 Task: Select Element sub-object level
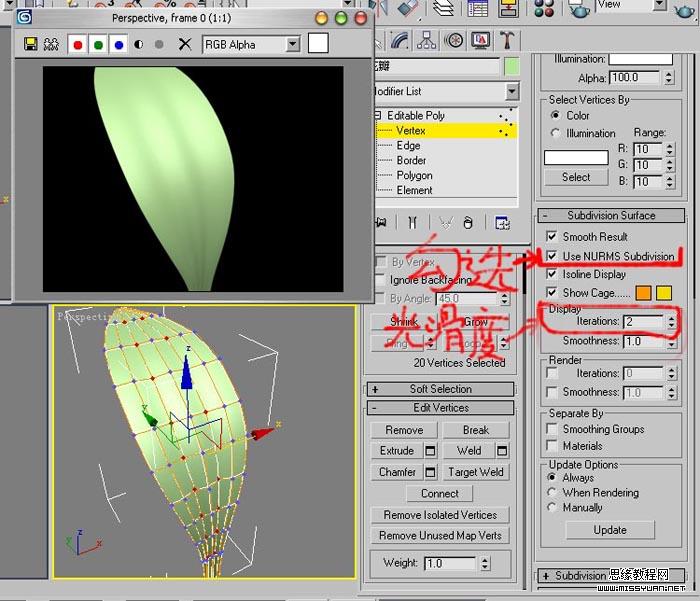(x=414, y=190)
